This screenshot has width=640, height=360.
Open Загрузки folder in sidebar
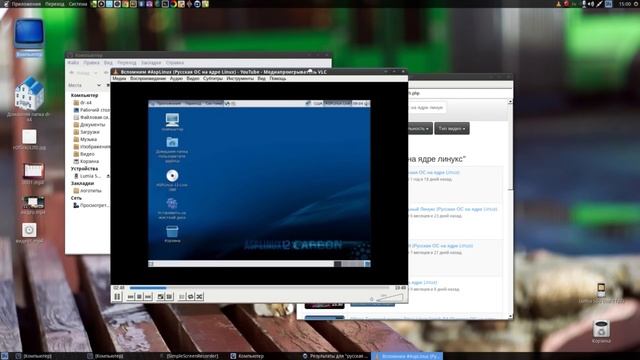(87, 132)
